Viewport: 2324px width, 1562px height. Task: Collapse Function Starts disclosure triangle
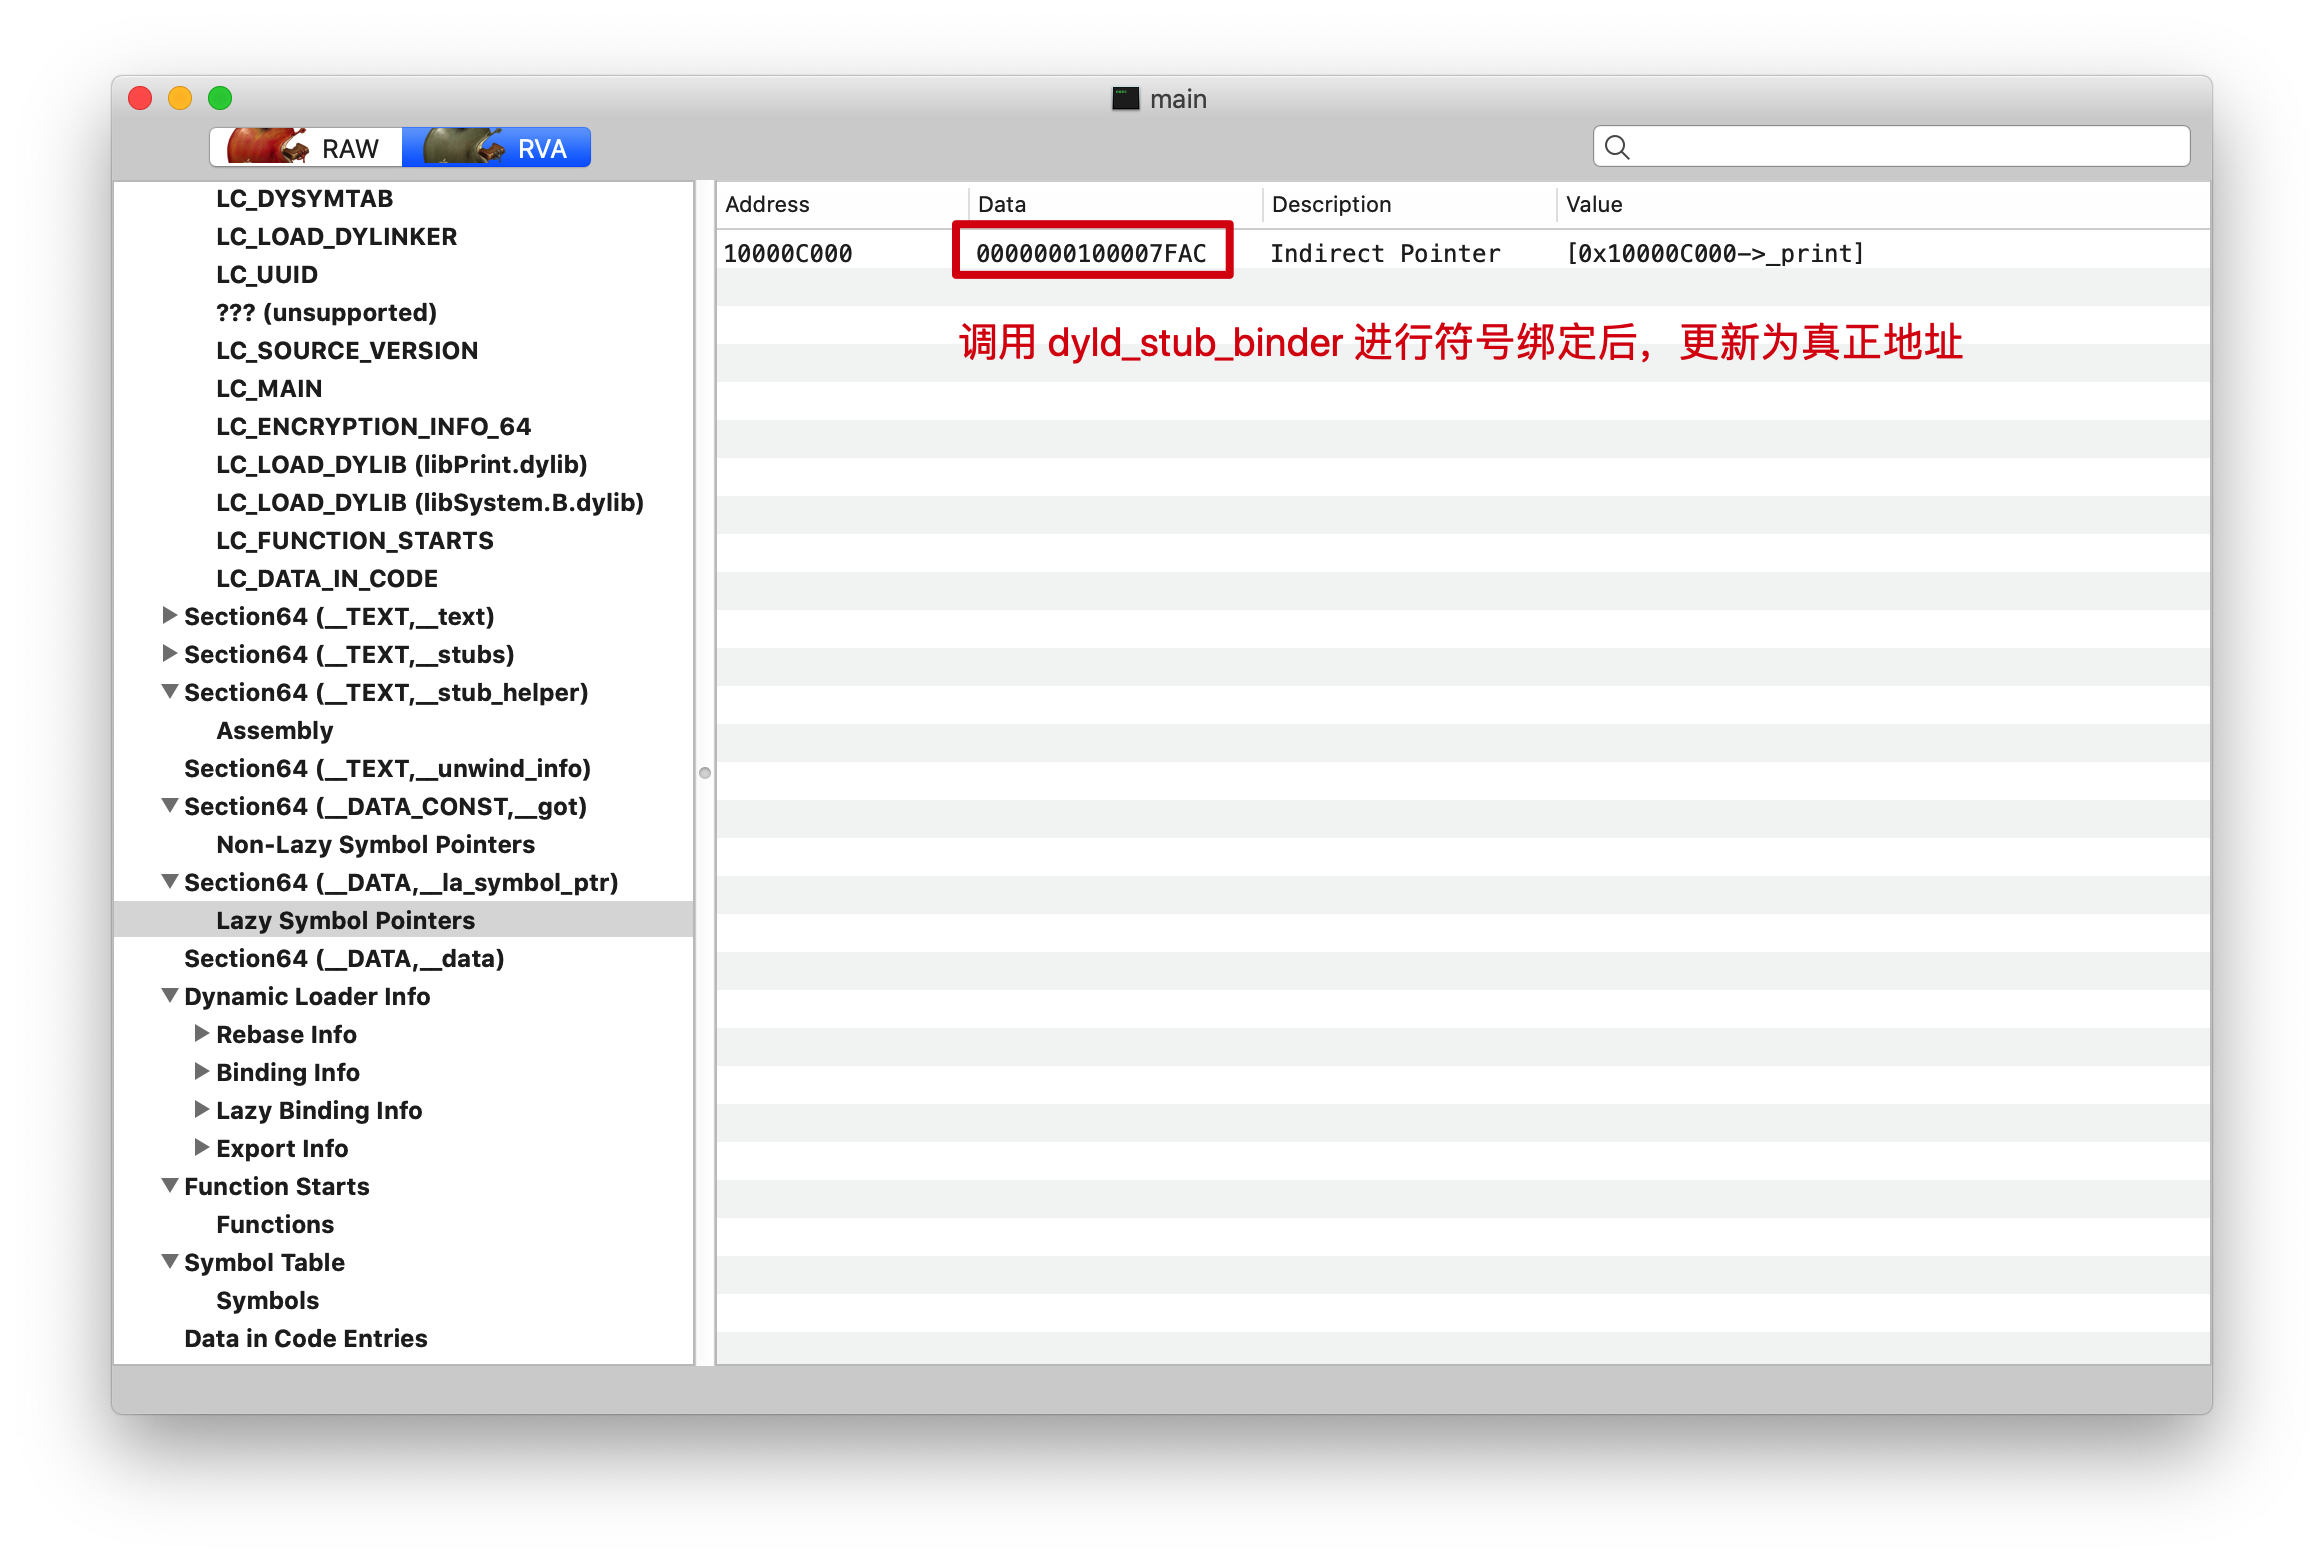[x=170, y=1185]
